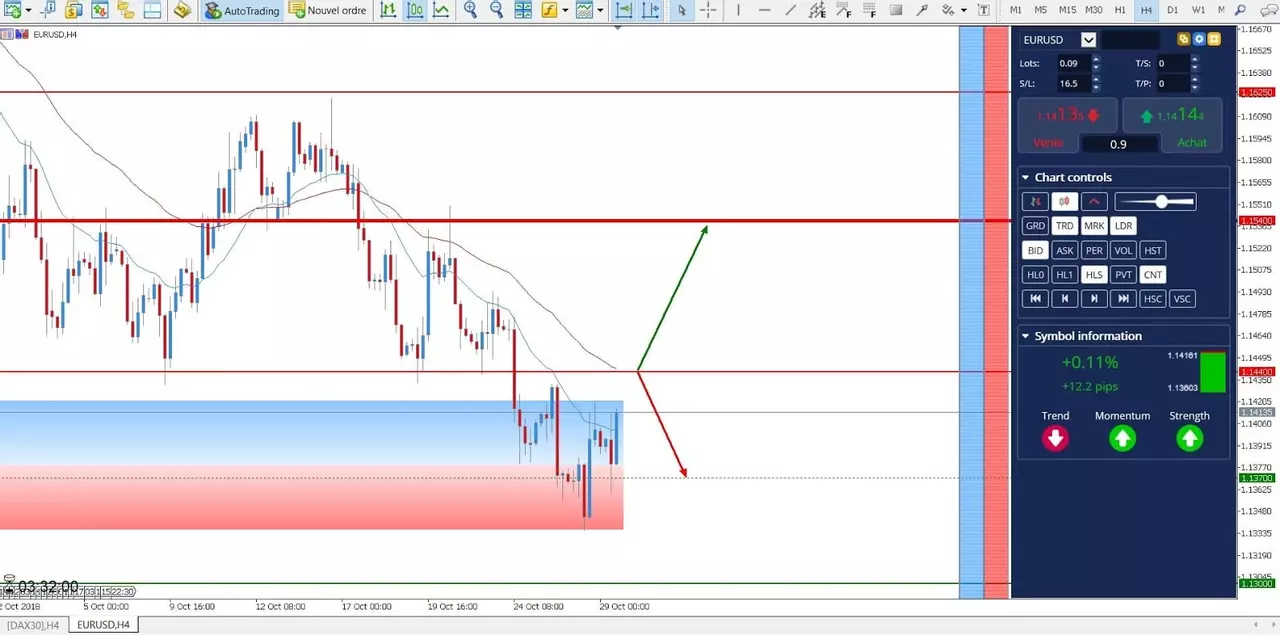Open the EURUSD,H4 chart tab
Screen dimensions: 1280x635
click(x=103, y=625)
